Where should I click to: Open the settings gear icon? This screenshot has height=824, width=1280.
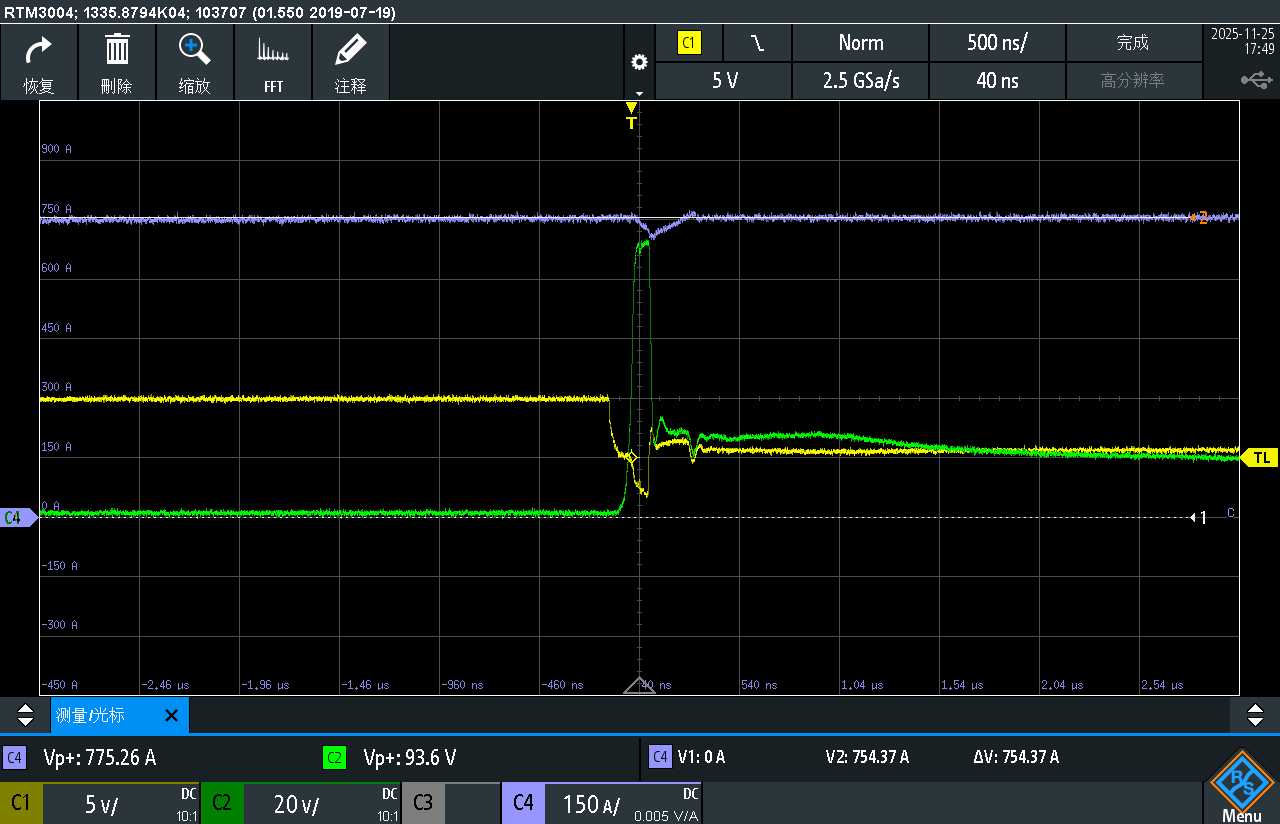point(639,63)
